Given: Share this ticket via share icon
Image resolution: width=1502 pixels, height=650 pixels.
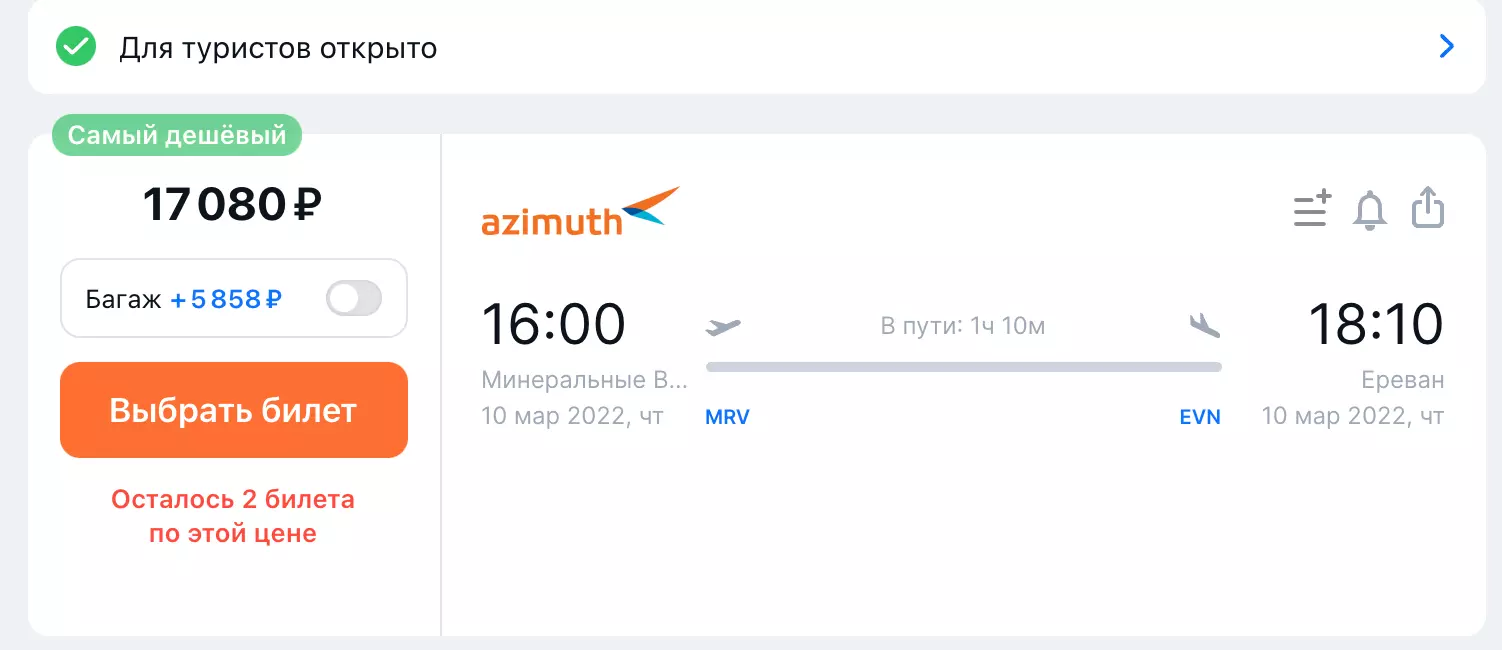Looking at the screenshot, I should 1428,210.
